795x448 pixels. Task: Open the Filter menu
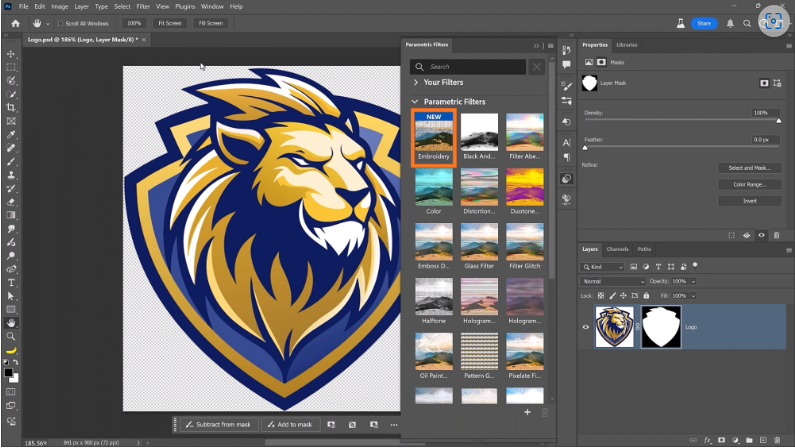143,7
